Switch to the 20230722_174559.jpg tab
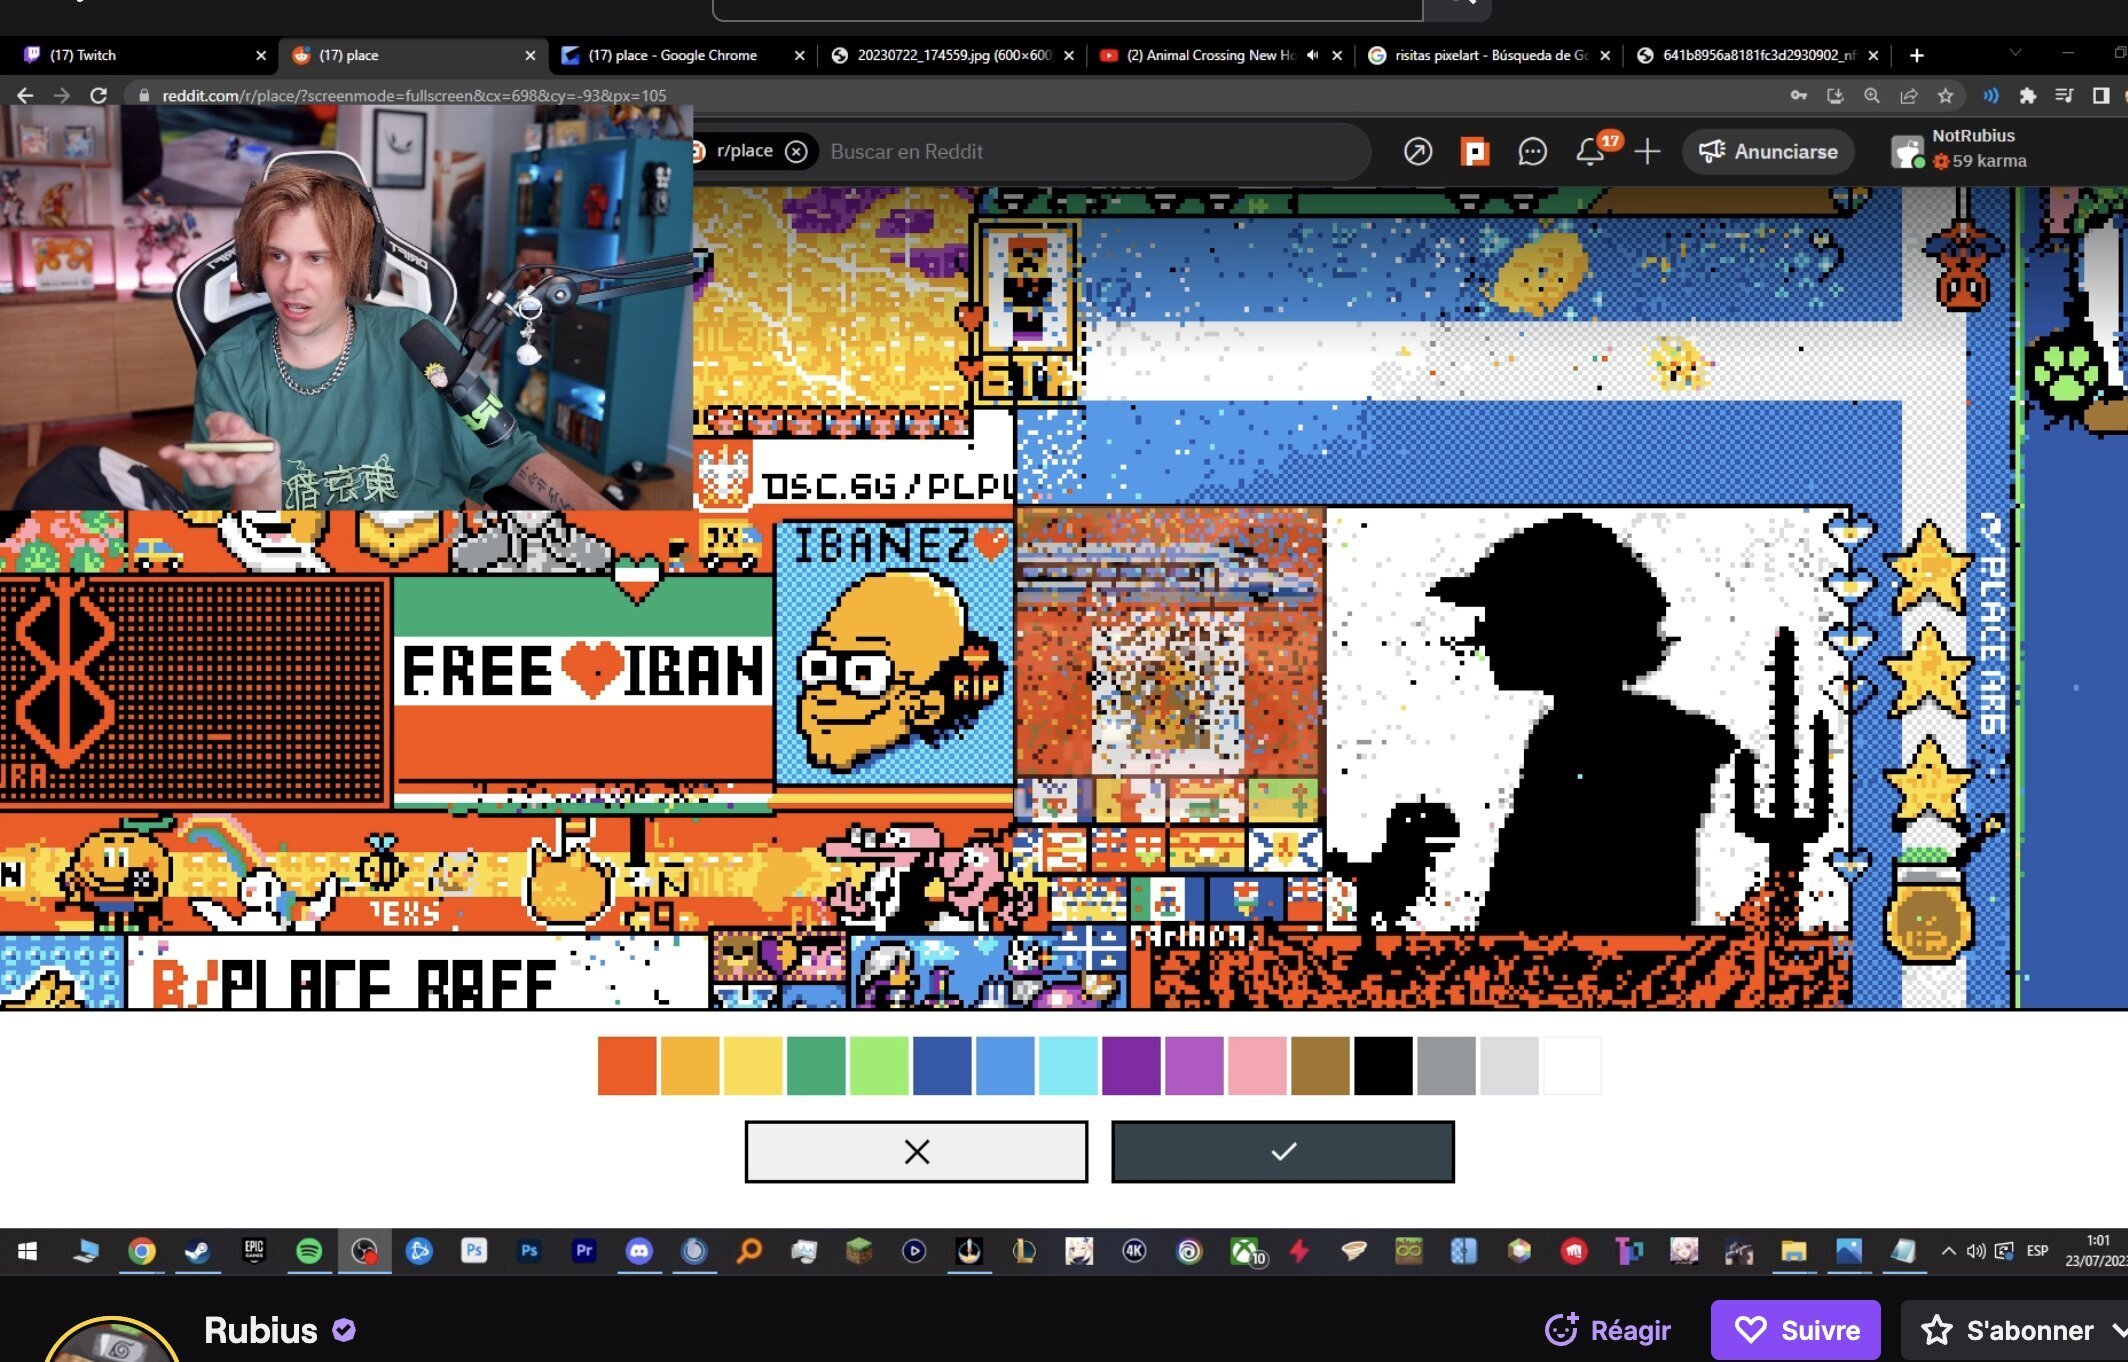 952,55
